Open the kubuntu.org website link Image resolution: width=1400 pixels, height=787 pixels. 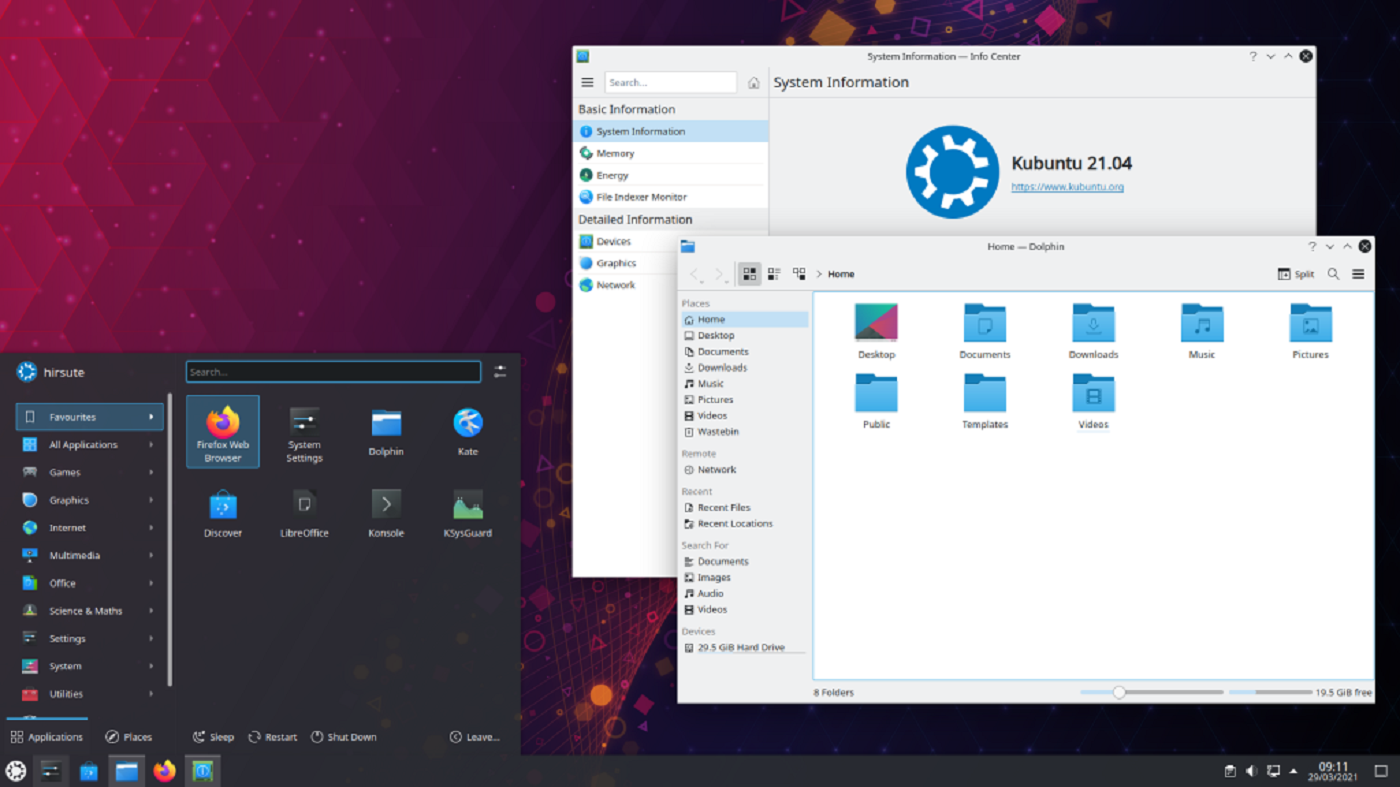(x=1068, y=186)
